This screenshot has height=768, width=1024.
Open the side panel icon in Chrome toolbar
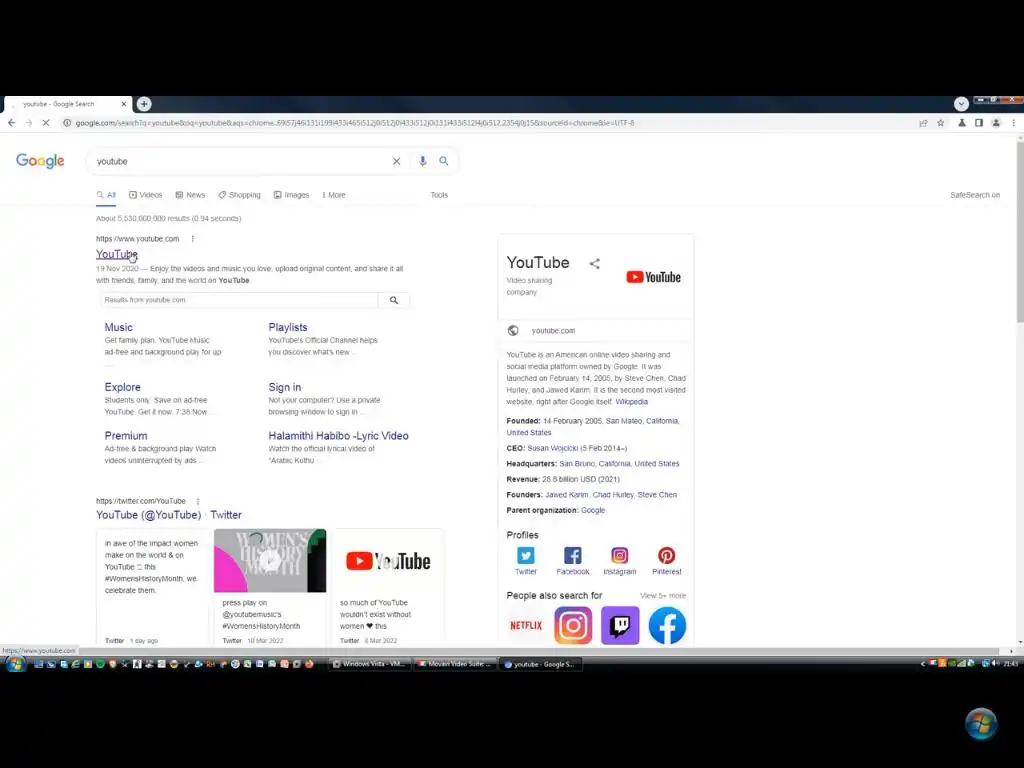pos(979,123)
